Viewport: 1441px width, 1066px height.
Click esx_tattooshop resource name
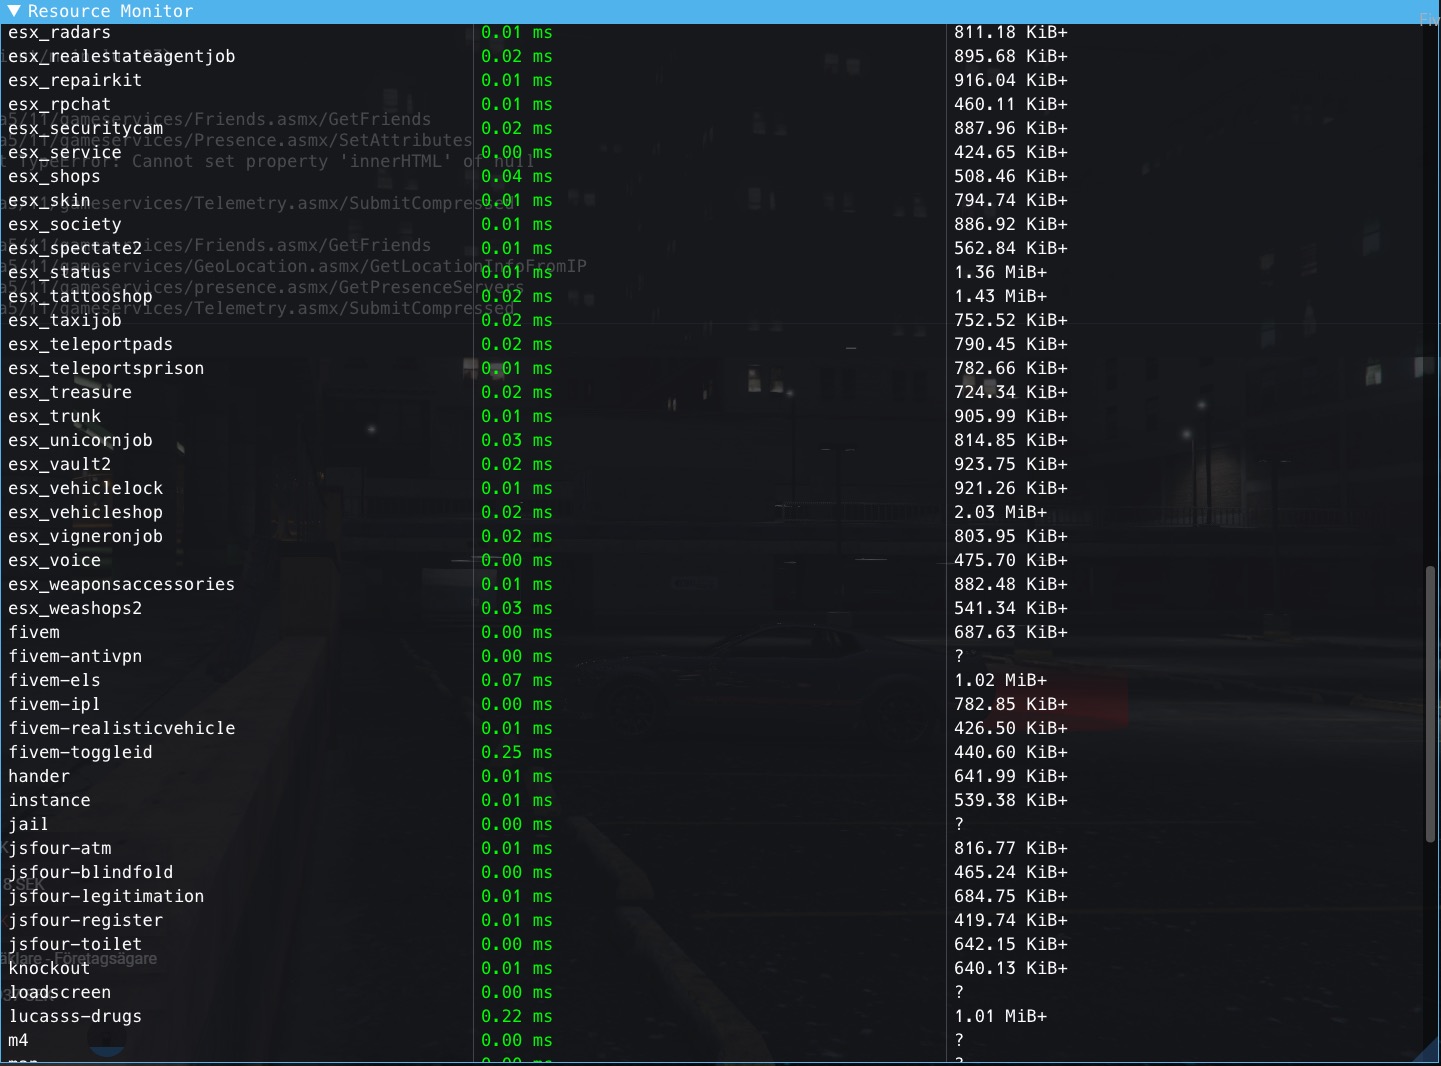pos(80,297)
